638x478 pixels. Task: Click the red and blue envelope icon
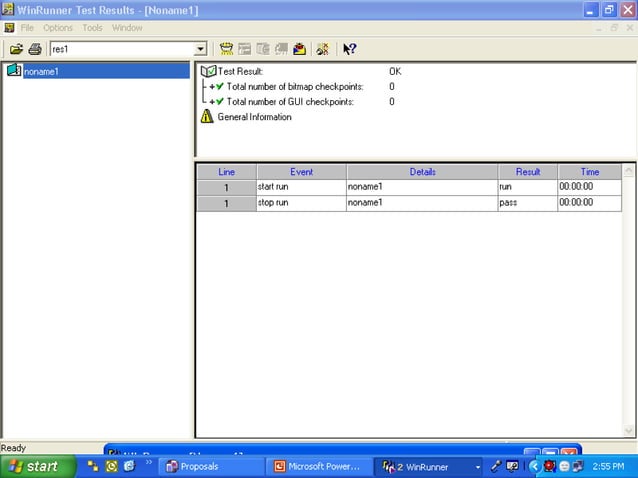299,49
